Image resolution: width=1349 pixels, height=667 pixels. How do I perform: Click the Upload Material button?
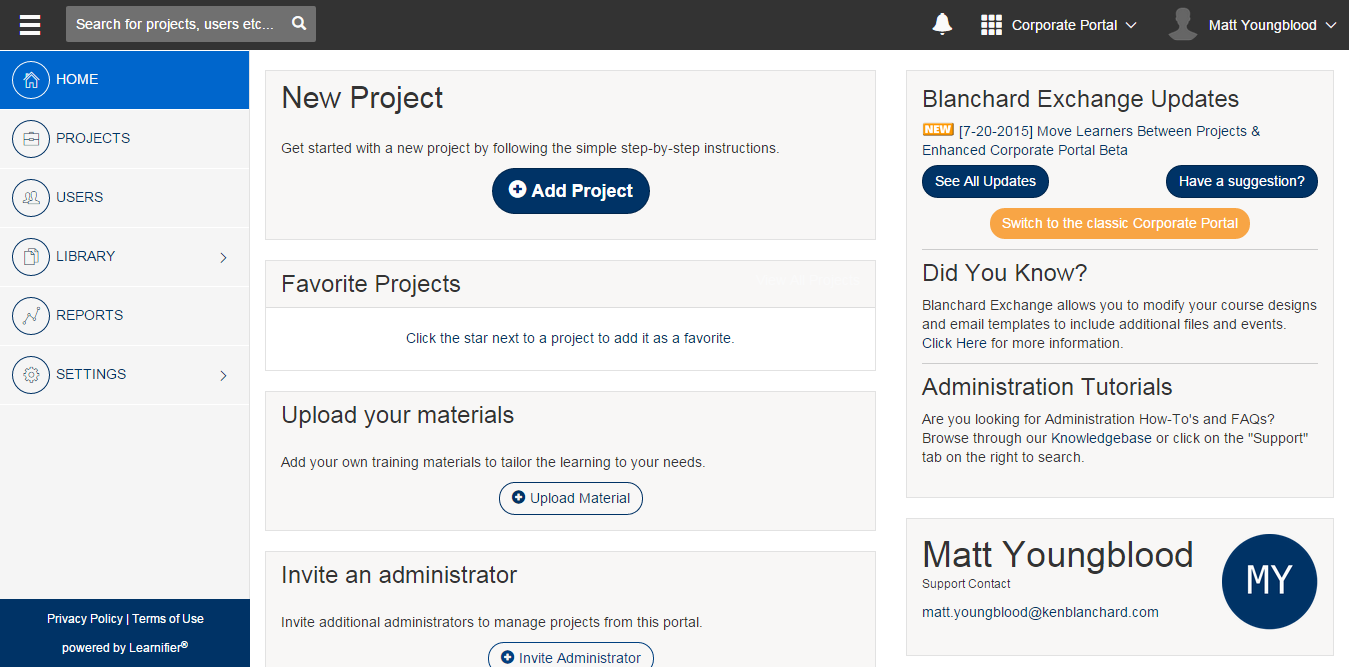[571, 498]
